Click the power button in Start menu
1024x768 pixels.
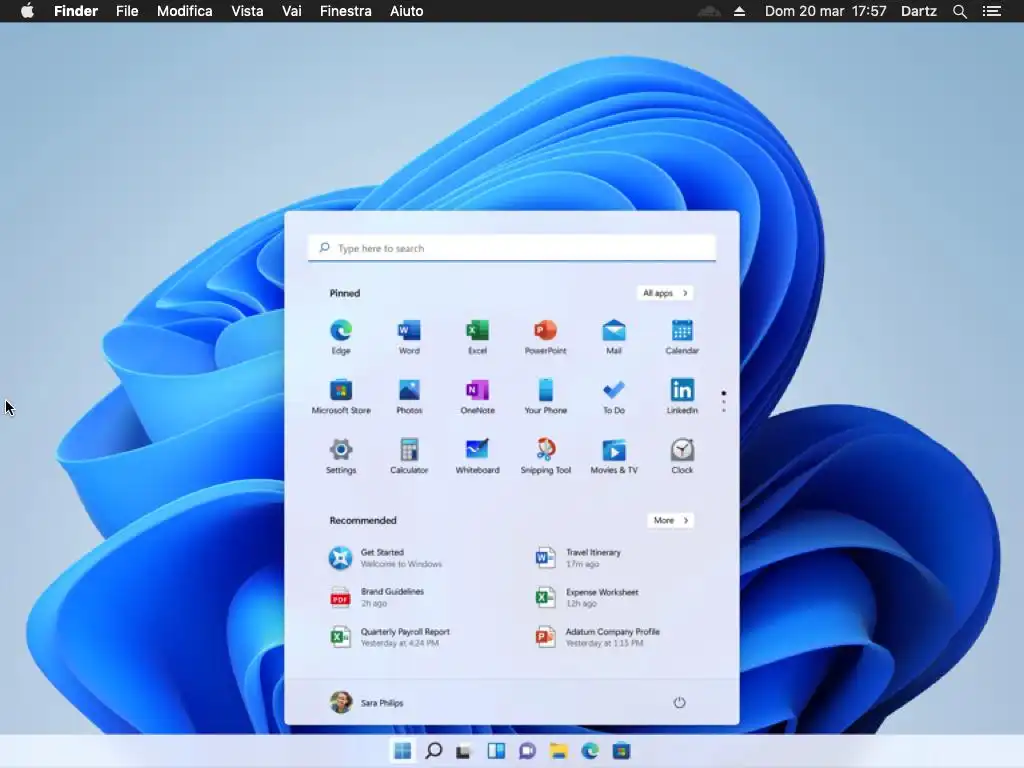[x=679, y=703]
